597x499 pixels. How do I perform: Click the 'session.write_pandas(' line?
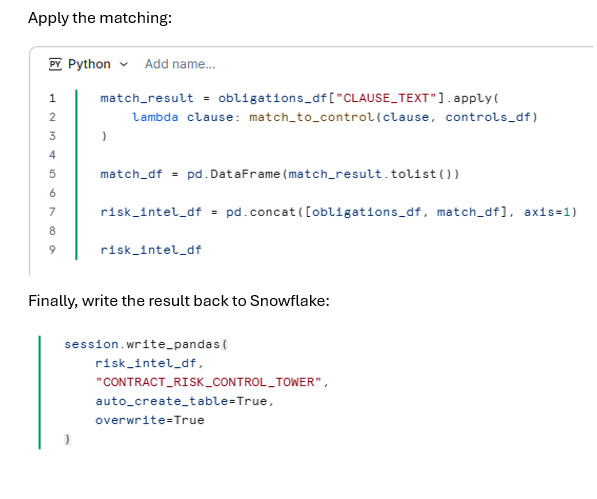pos(146,344)
